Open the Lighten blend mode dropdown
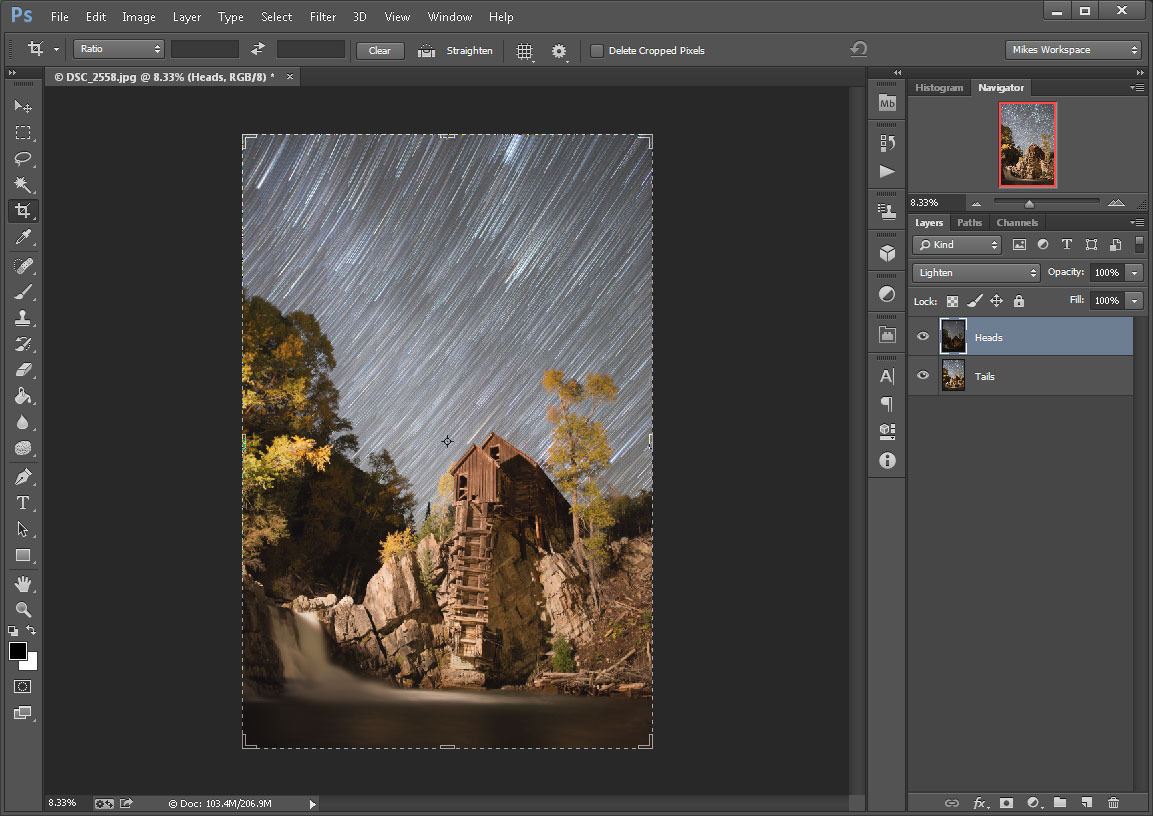The width and height of the screenshot is (1153, 816). [976, 273]
